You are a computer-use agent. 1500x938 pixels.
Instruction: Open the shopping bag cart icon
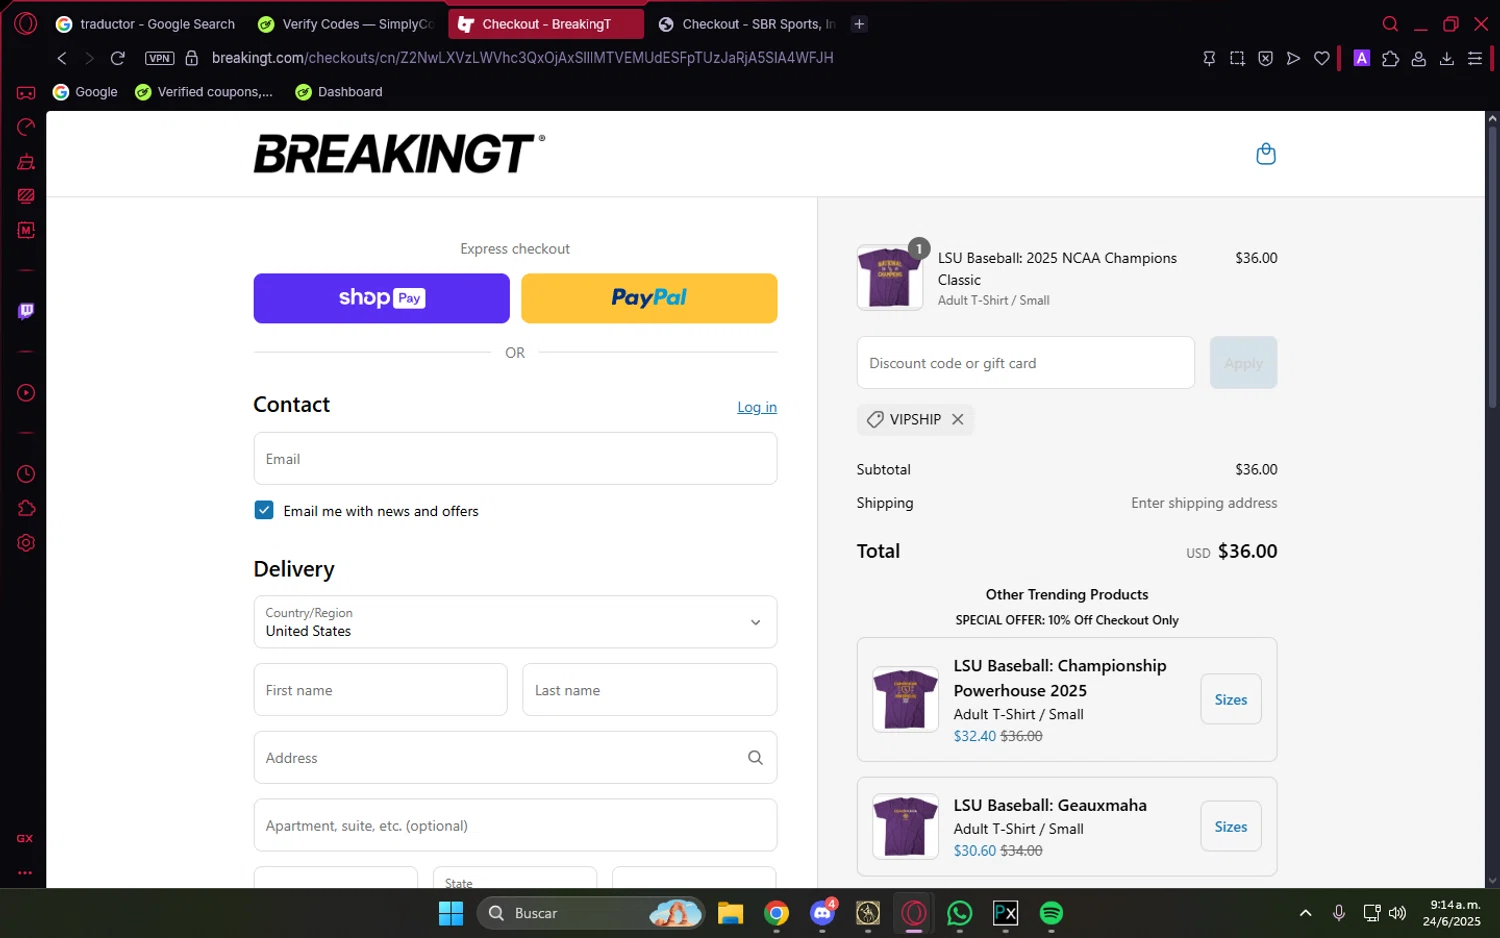pos(1265,154)
